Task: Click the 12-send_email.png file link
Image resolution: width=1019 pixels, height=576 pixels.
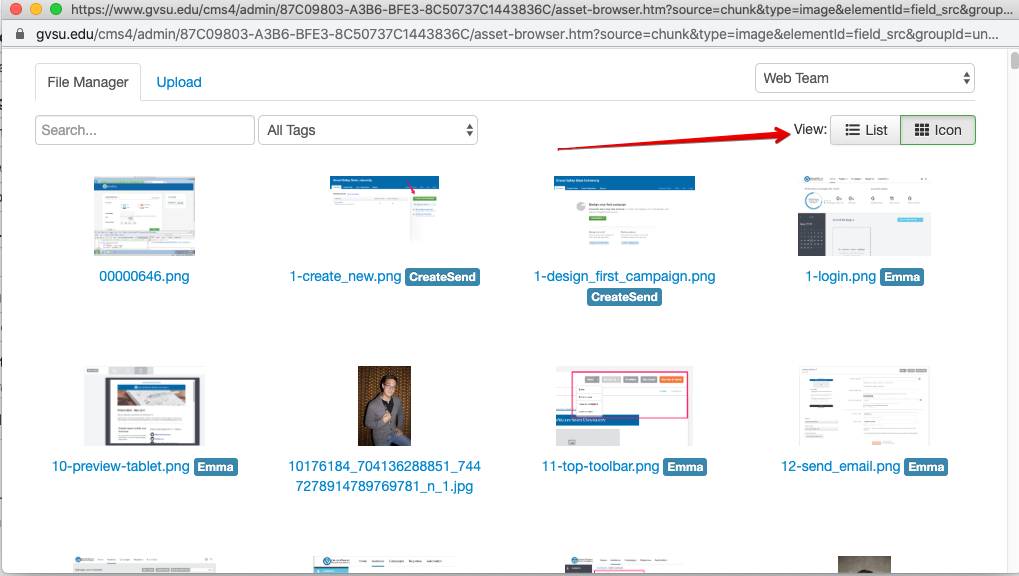Action: coord(840,466)
